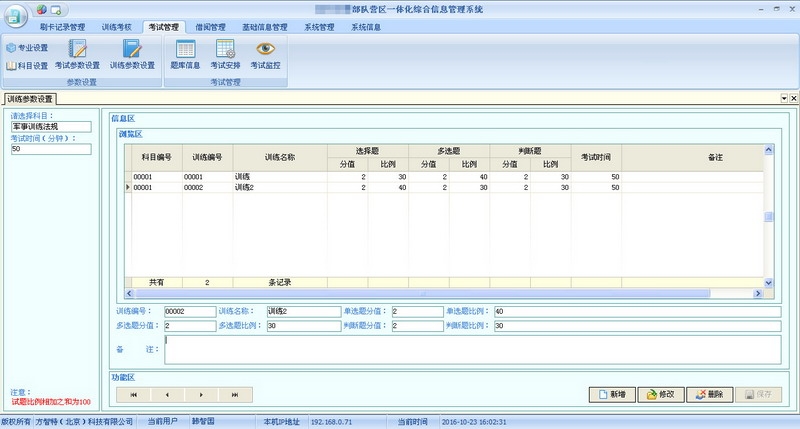This screenshot has width=800, height=429.
Task: Click the 单选题比例 input field
Action: pyautogui.click(x=637, y=311)
